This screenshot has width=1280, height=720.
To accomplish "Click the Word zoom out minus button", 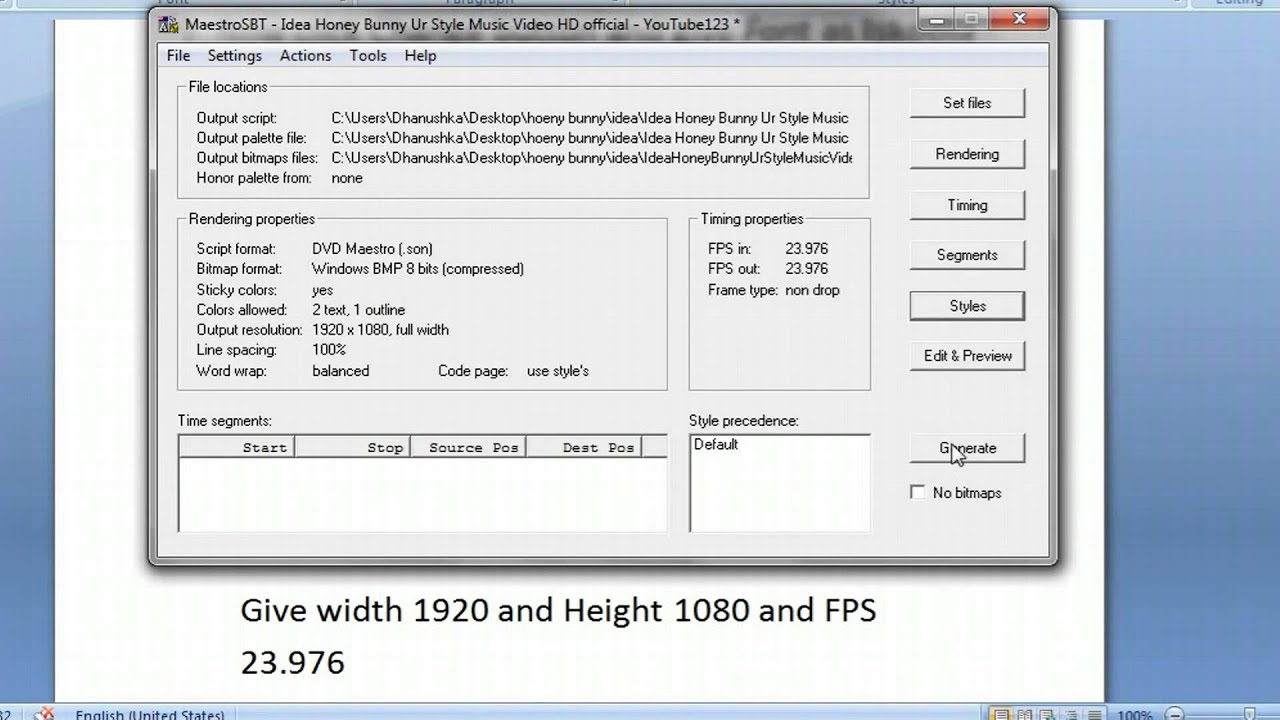I will (x=1172, y=714).
